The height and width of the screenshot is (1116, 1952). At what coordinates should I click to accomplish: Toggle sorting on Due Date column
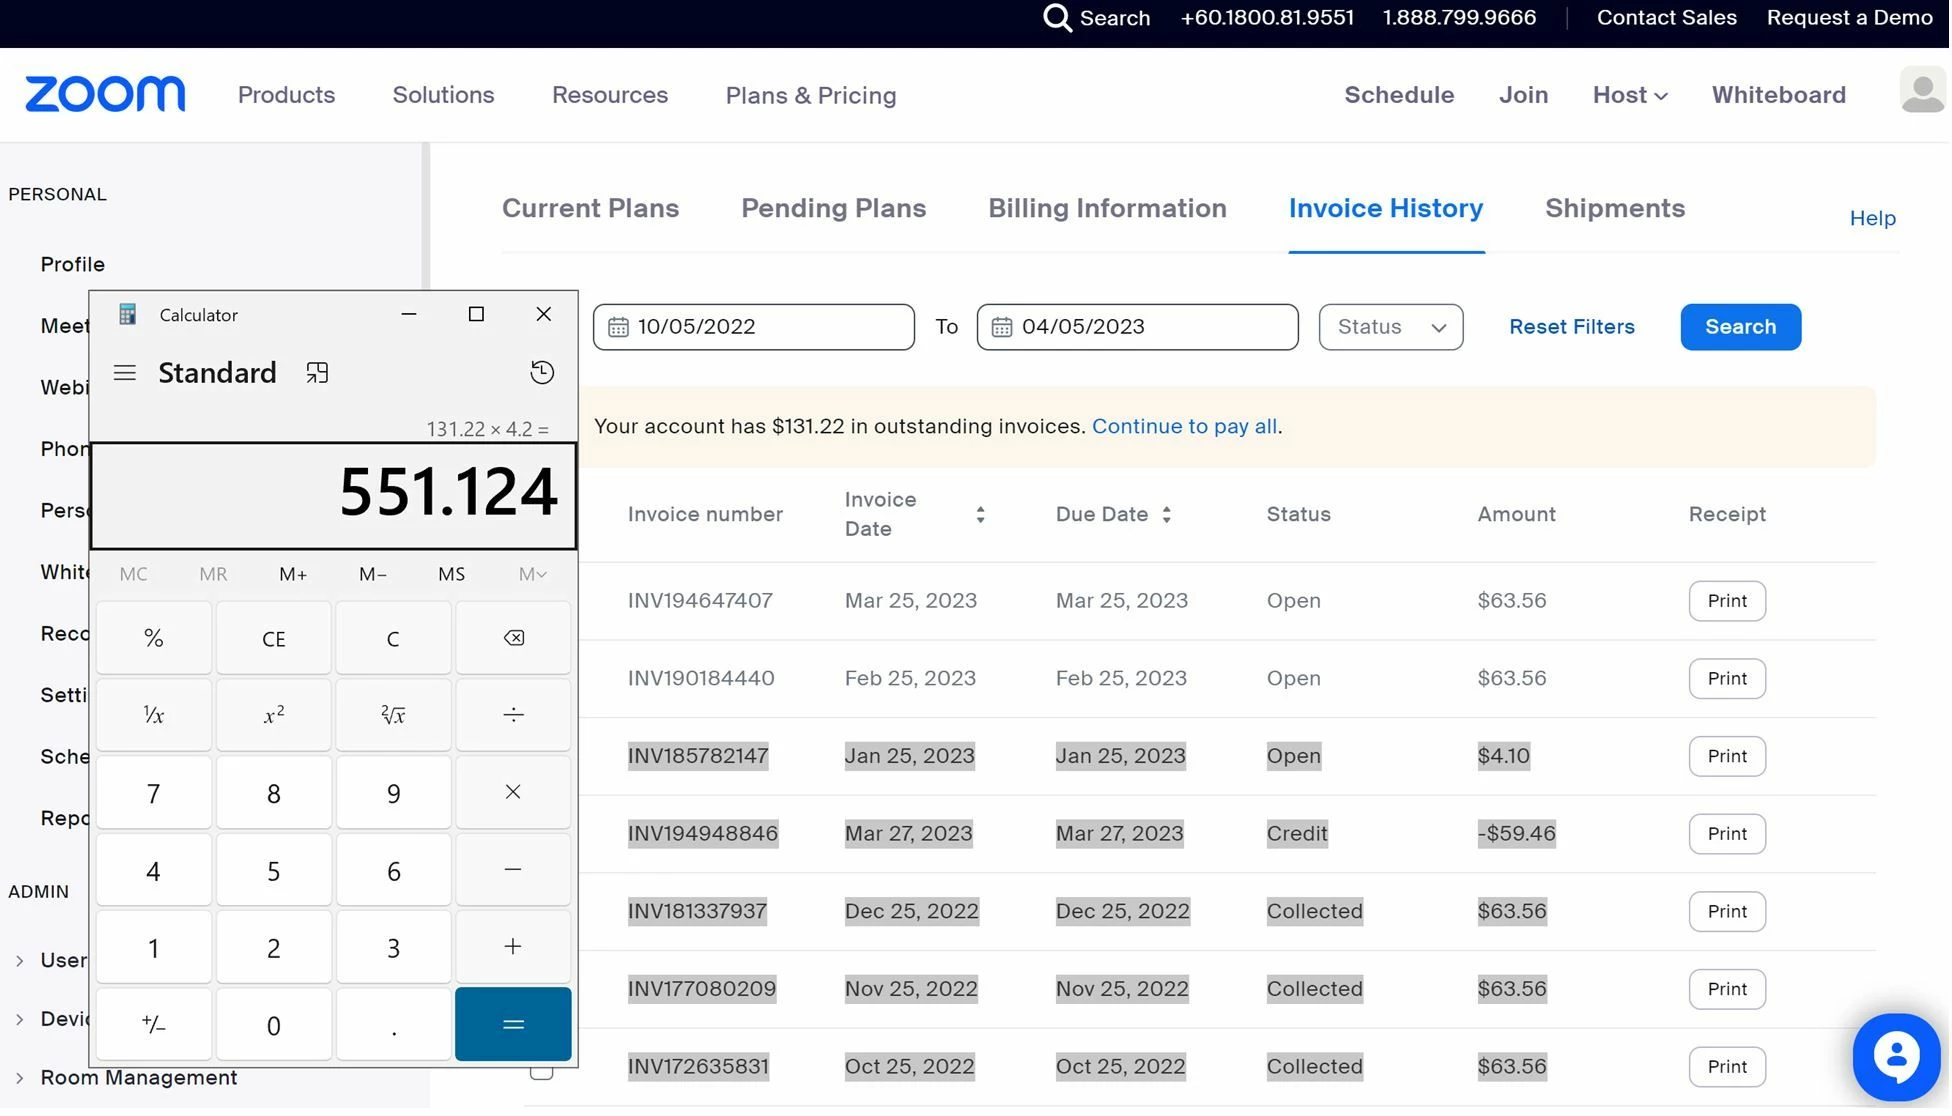(1166, 514)
